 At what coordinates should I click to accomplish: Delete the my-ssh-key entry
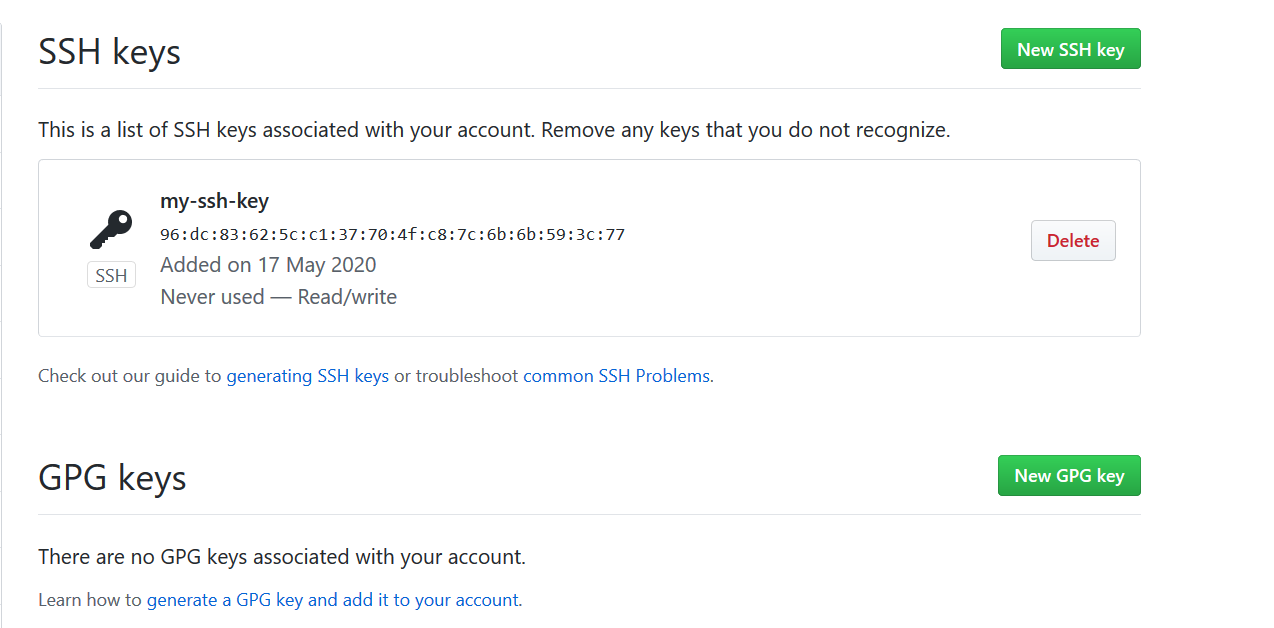pyautogui.click(x=1072, y=241)
